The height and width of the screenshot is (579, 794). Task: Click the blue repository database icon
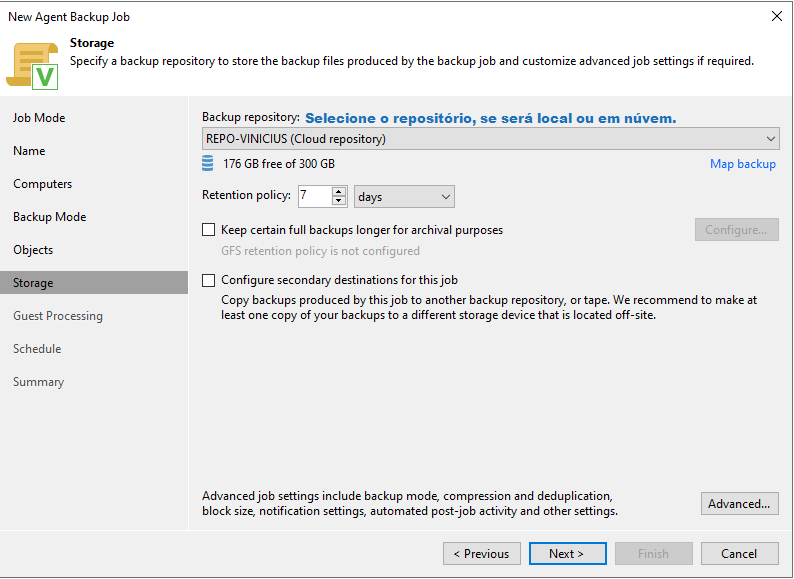click(x=208, y=164)
